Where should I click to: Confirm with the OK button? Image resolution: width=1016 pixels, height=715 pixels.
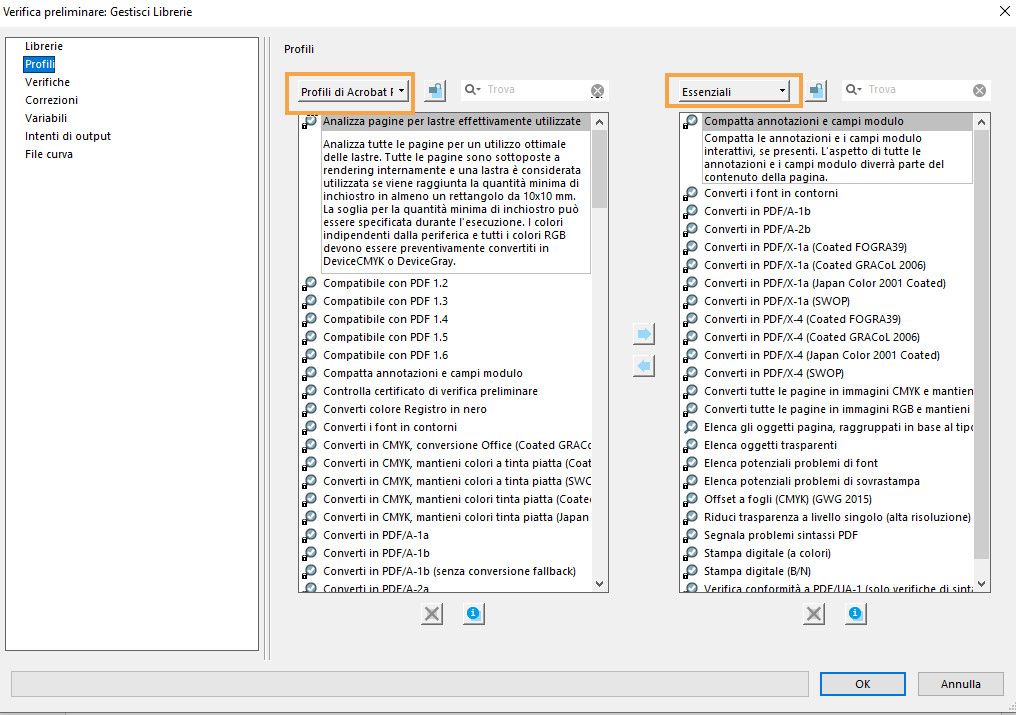point(862,684)
